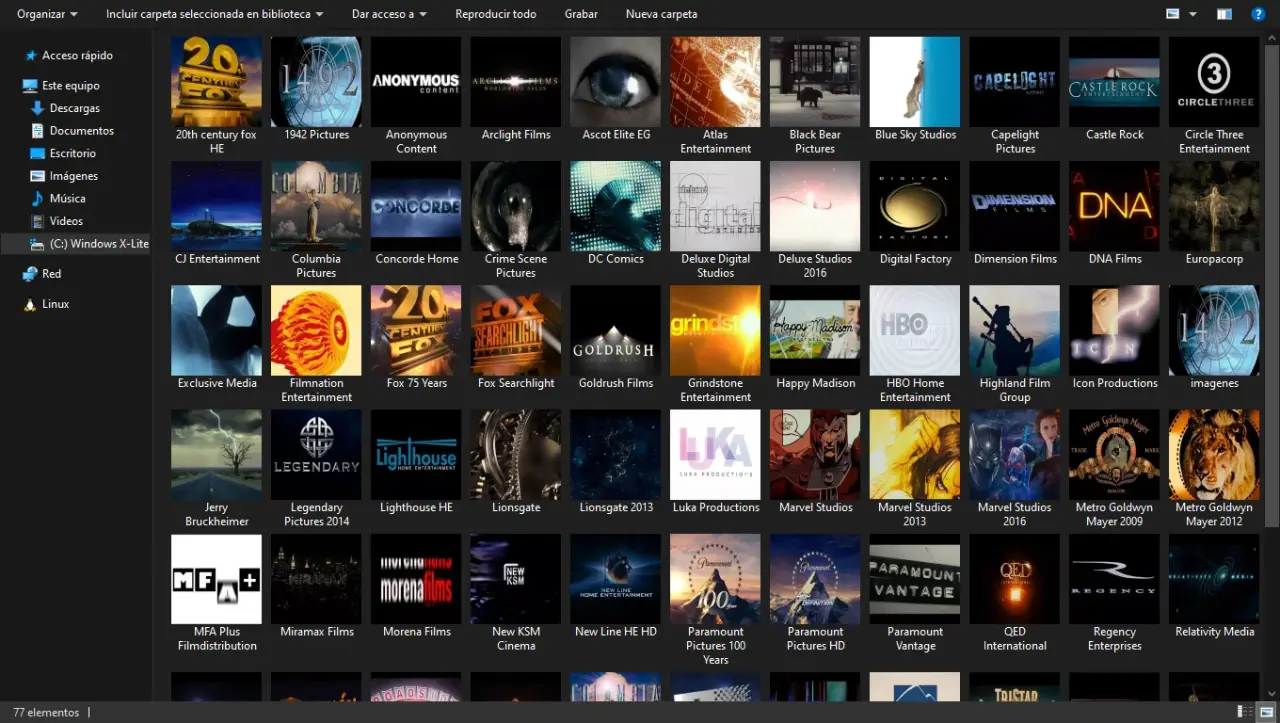Select the Atlas Entertainment folder

point(716,96)
